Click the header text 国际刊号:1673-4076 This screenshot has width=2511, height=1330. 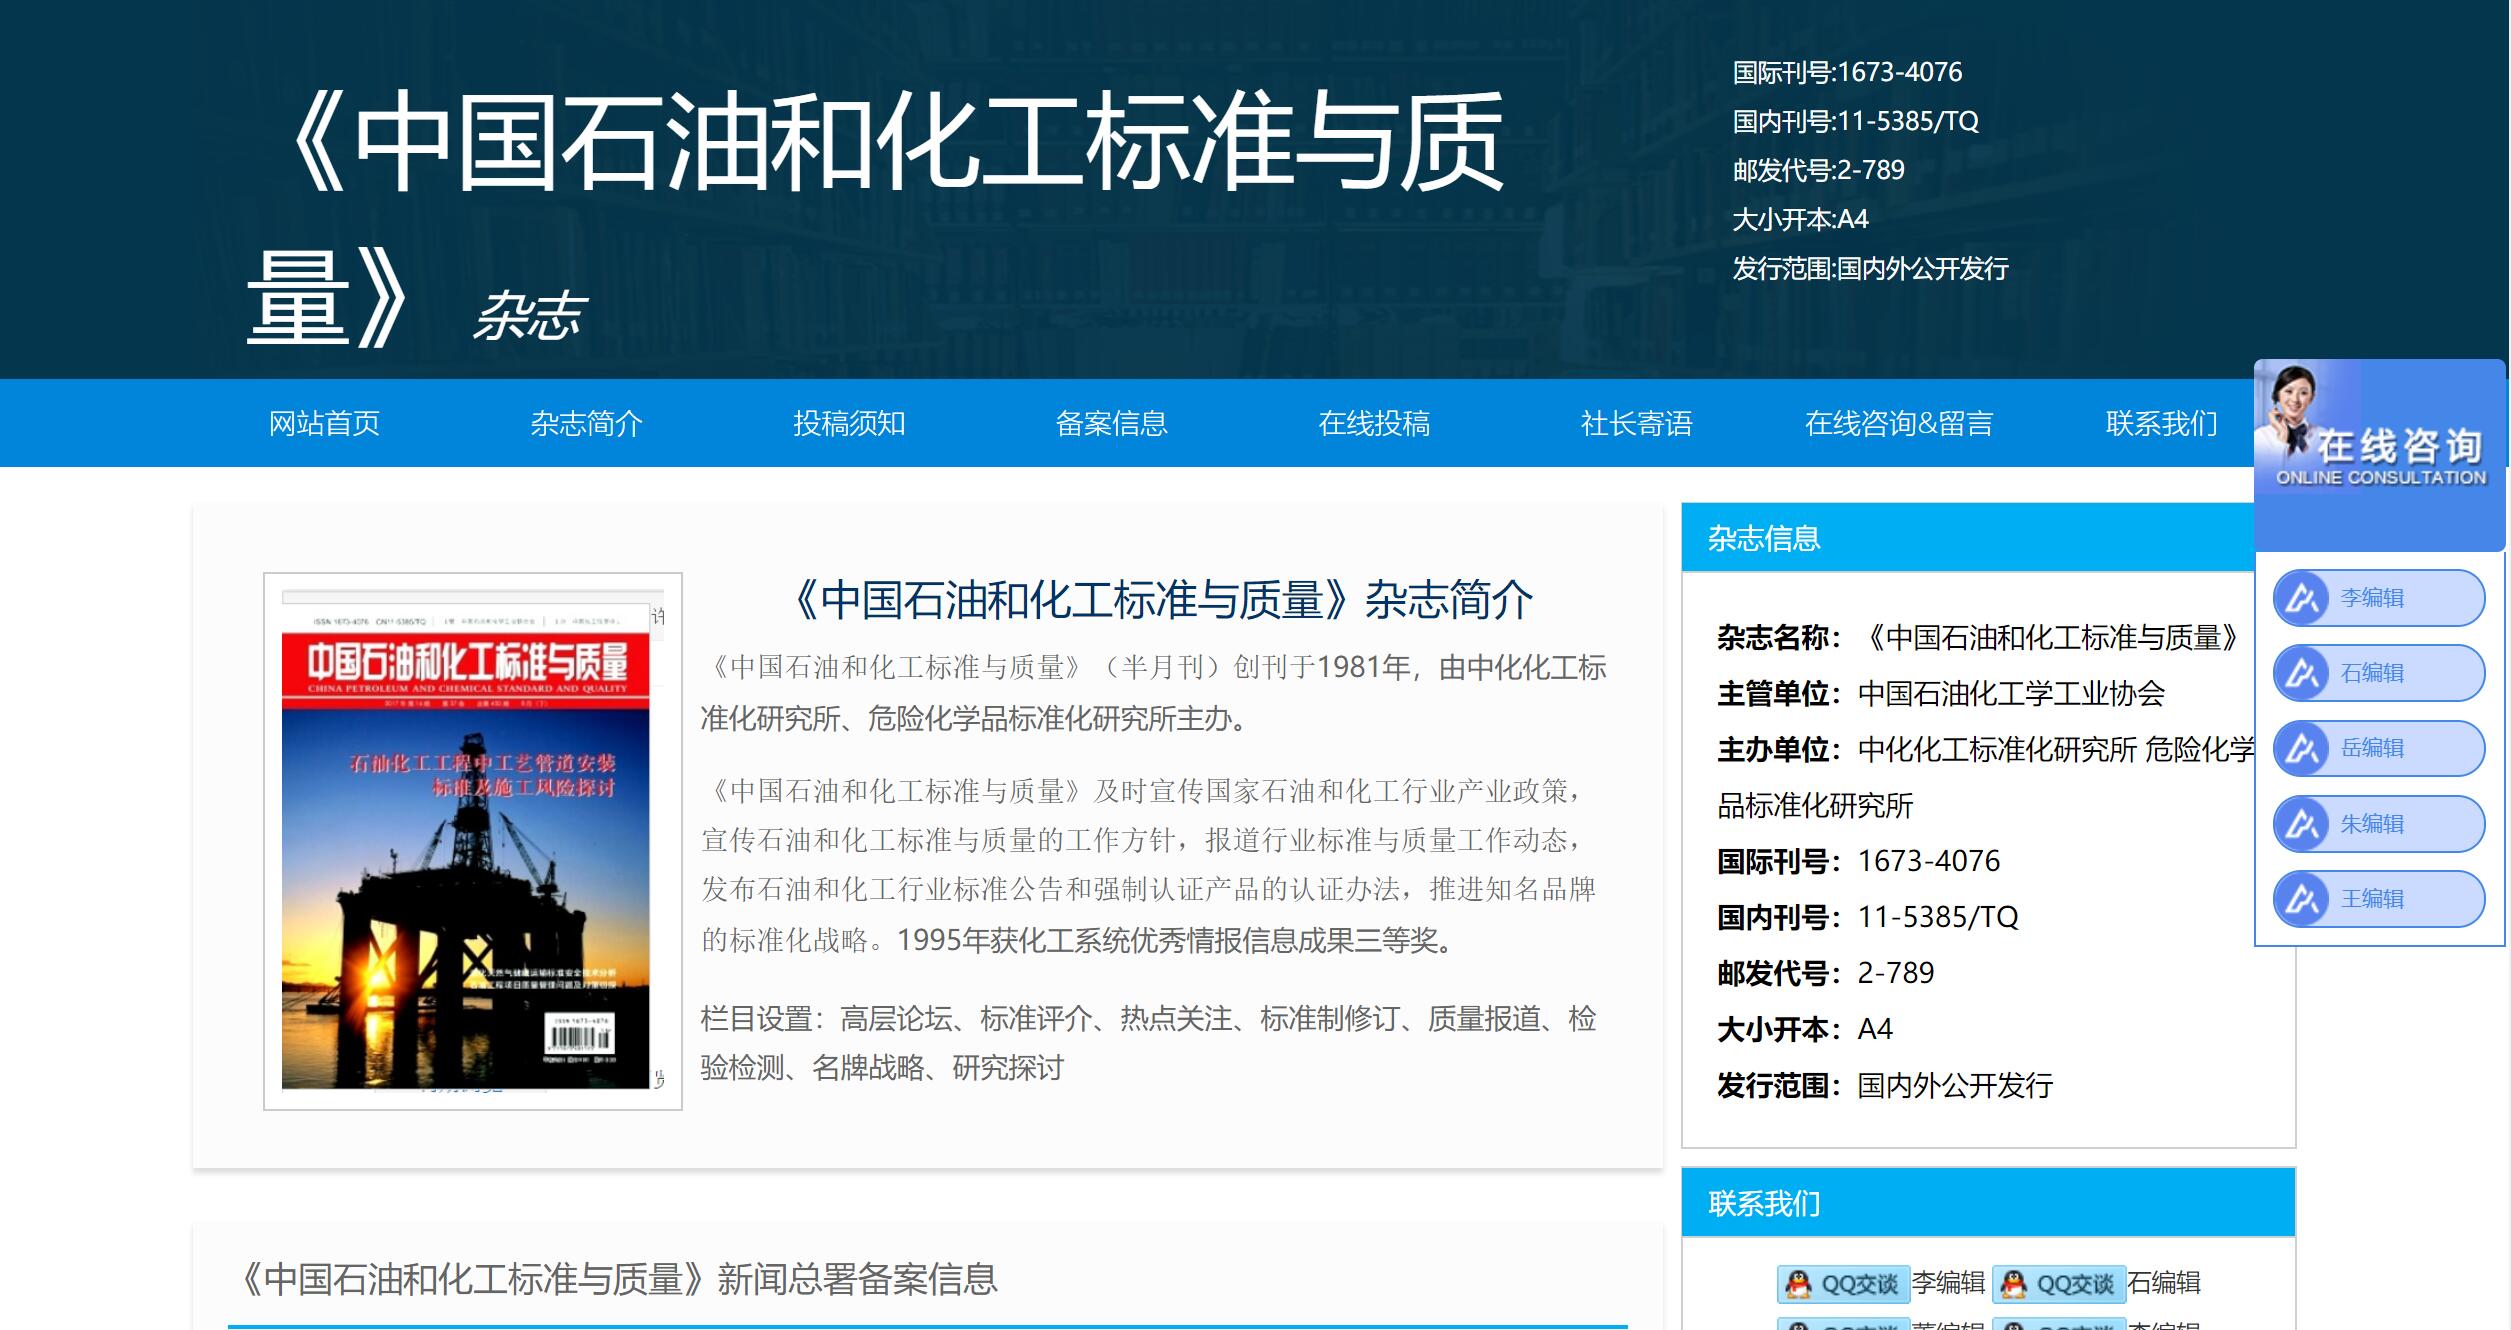pyautogui.click(x=1847, y=72)
